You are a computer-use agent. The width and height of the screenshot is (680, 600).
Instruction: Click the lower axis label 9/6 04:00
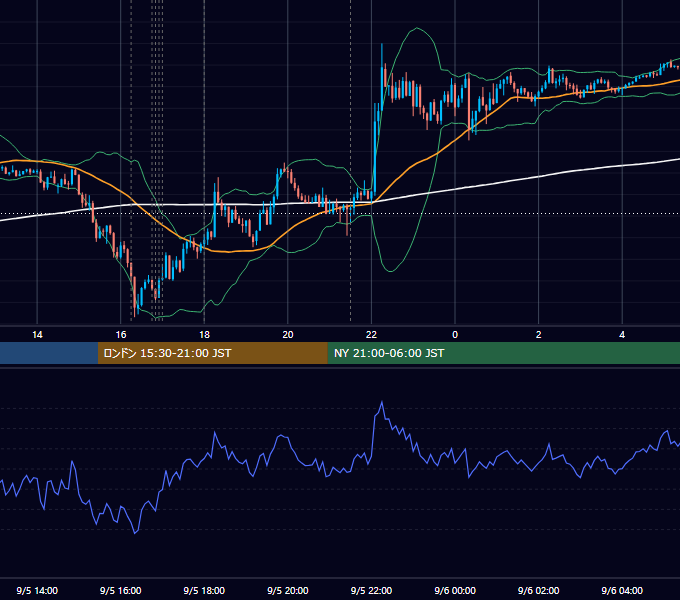(x=622, y=590)
